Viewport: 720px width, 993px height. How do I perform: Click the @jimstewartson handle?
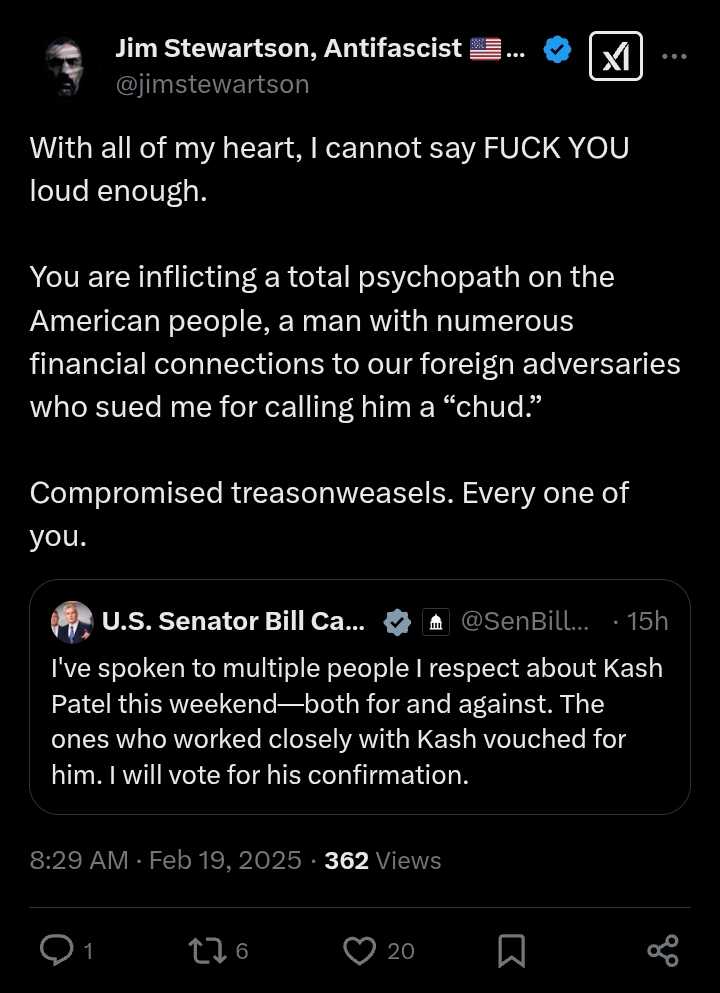point(212,84)
